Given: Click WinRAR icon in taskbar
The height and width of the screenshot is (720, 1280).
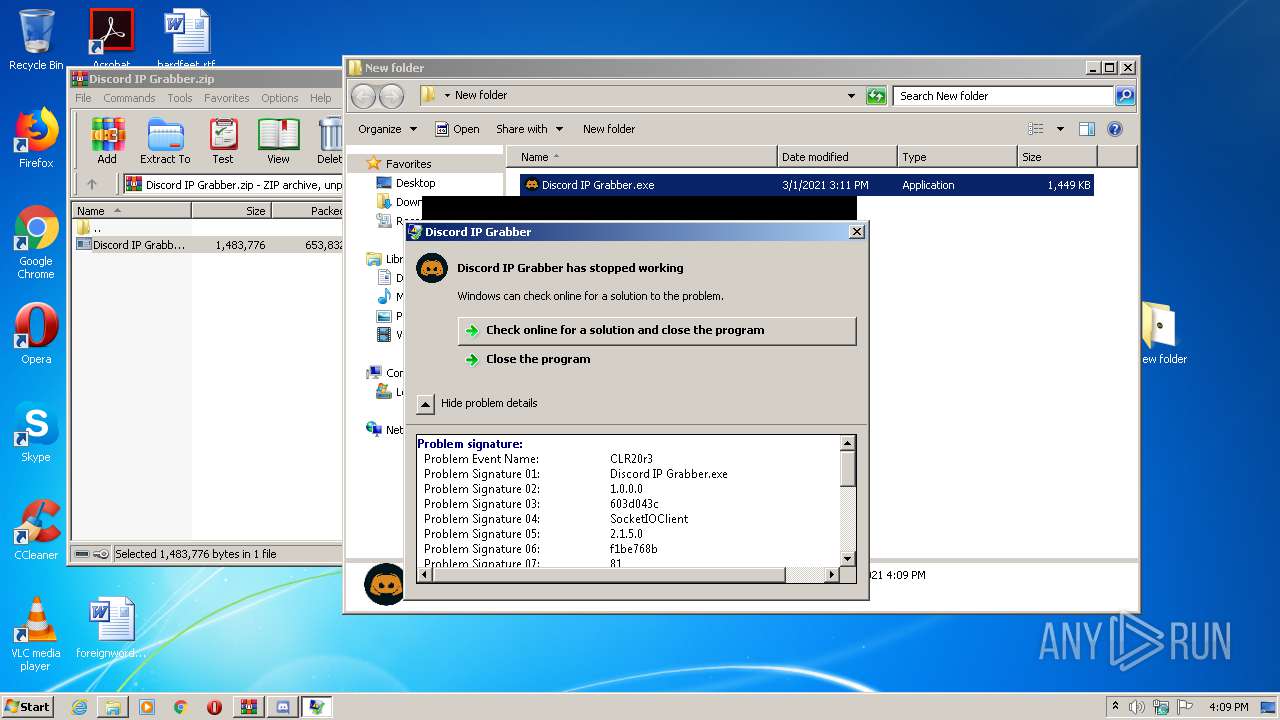Looking at the screenshot, I should 248,707.
